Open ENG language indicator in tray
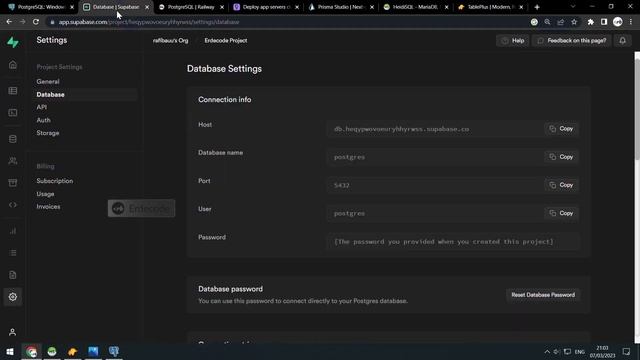The height and width of the screenshot is (360, 640). click(x=580, y=351)
